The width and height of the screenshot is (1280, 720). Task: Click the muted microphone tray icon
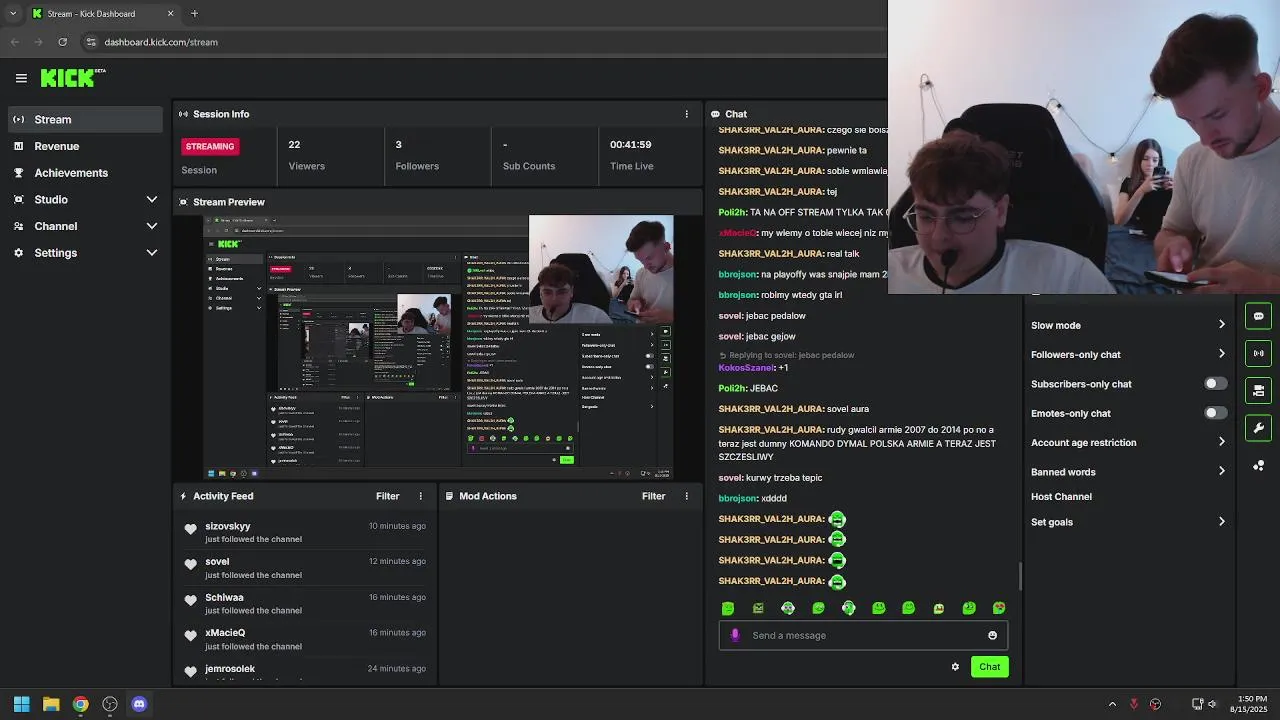[x=1133, y=704]
